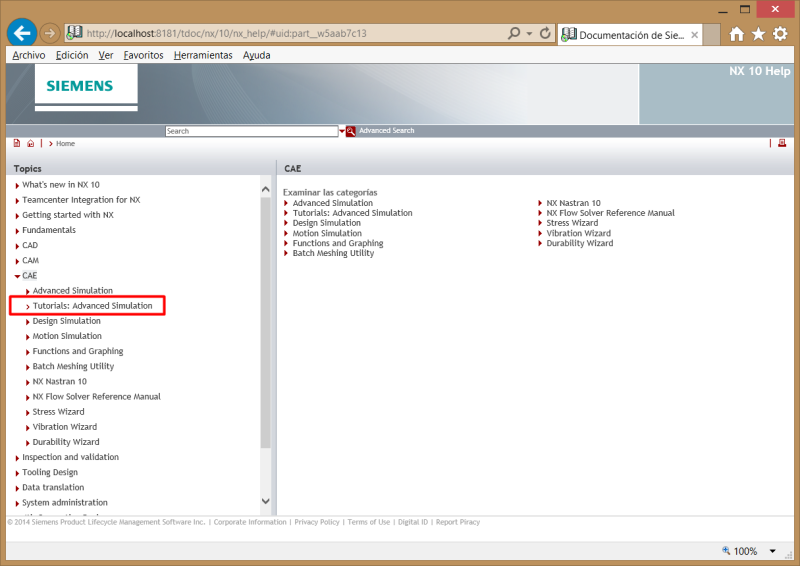Click the Topics scrollbar up arrow

pyautogui.click(x=265, y=189)
